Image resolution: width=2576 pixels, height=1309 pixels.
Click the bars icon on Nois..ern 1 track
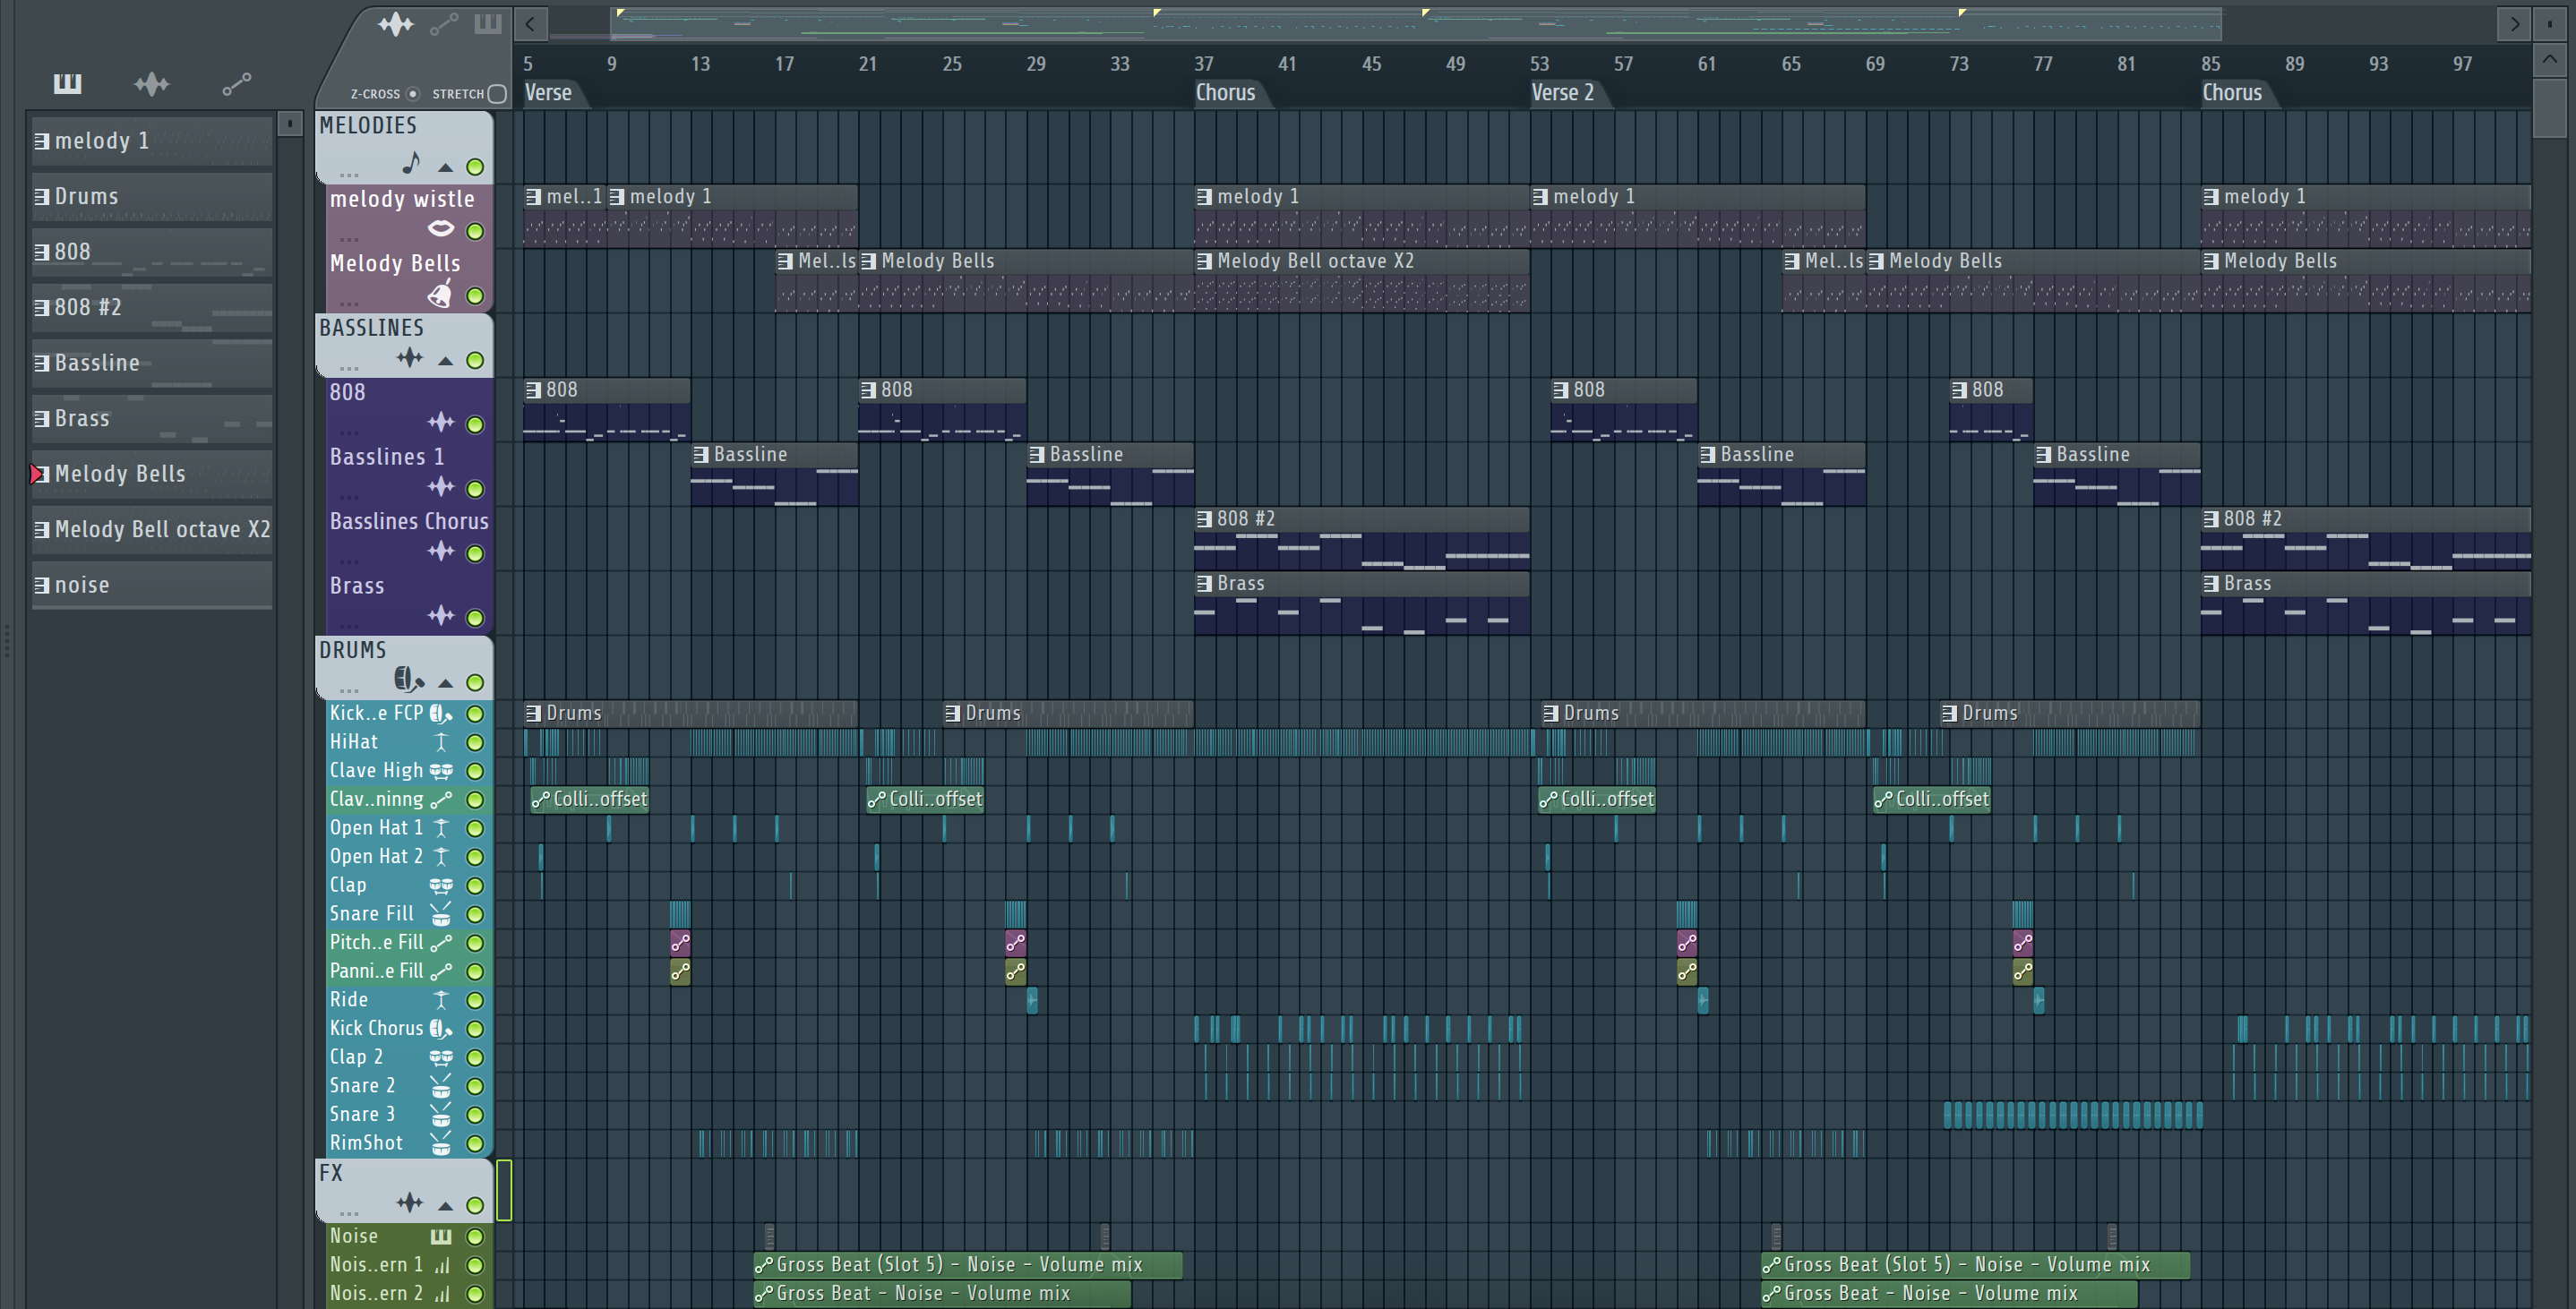(441, 1266)
